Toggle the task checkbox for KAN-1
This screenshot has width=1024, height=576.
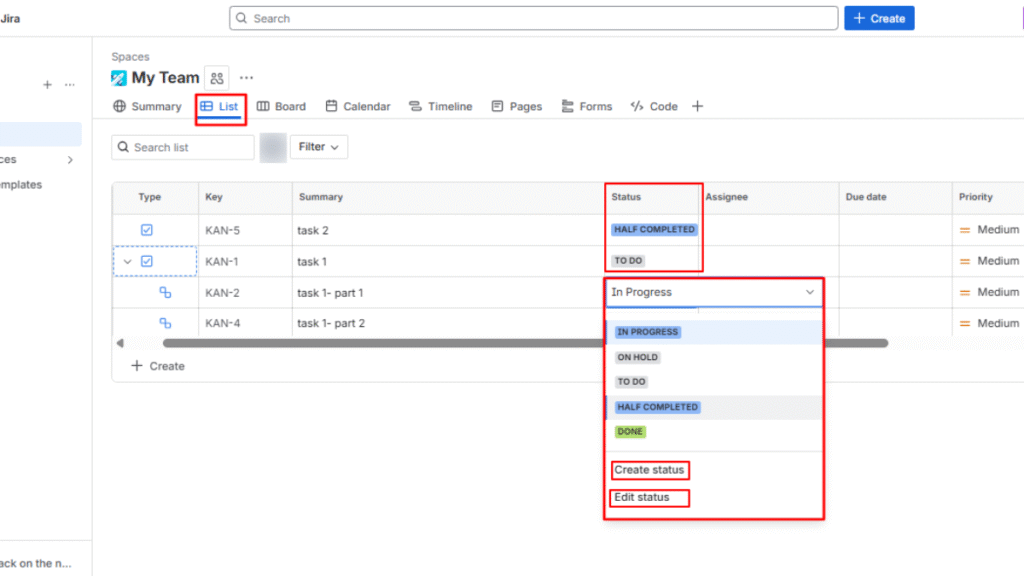147,260
